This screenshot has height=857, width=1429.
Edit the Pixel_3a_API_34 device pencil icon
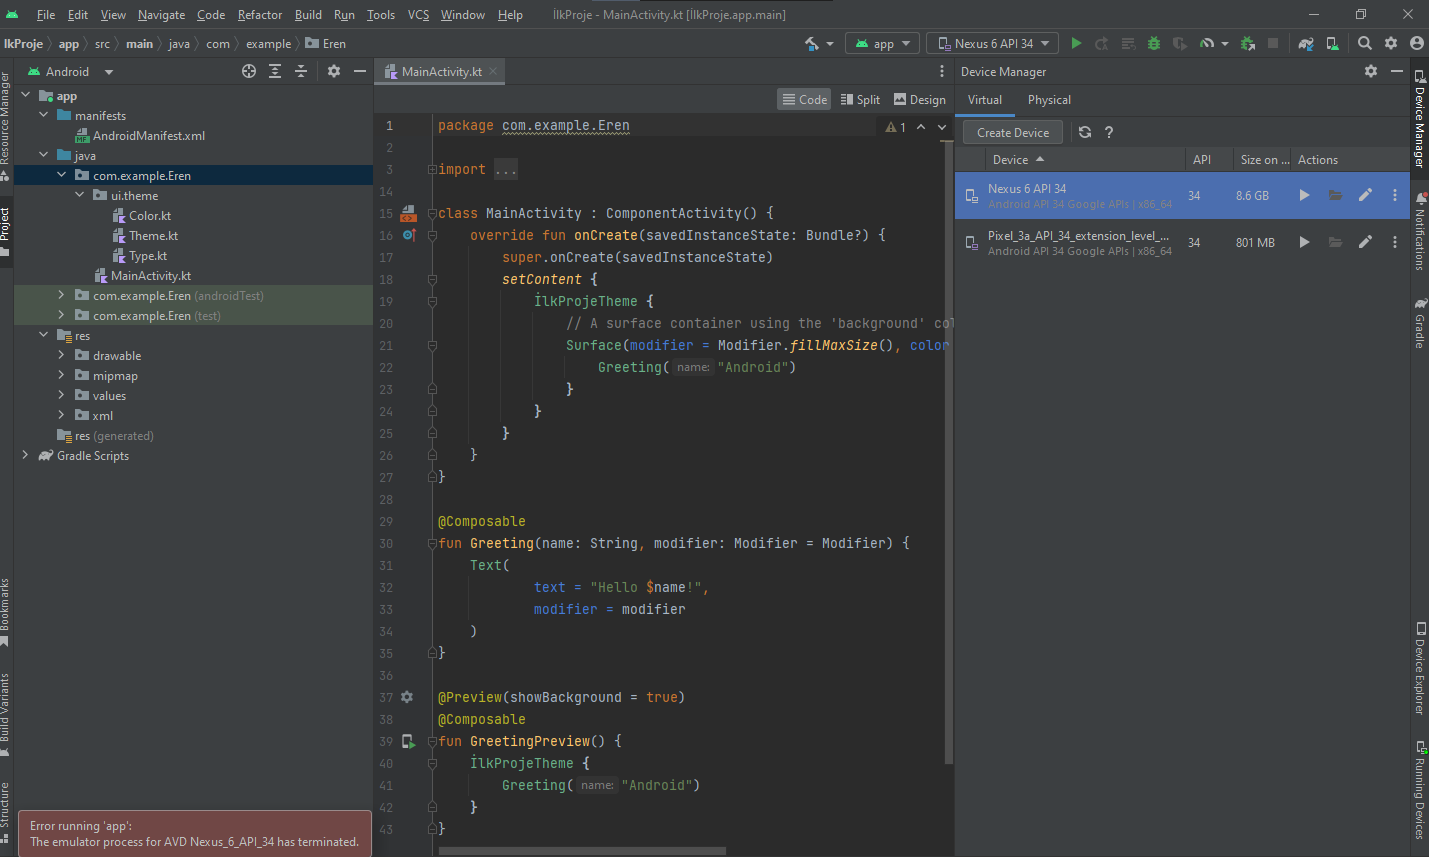1365,242
